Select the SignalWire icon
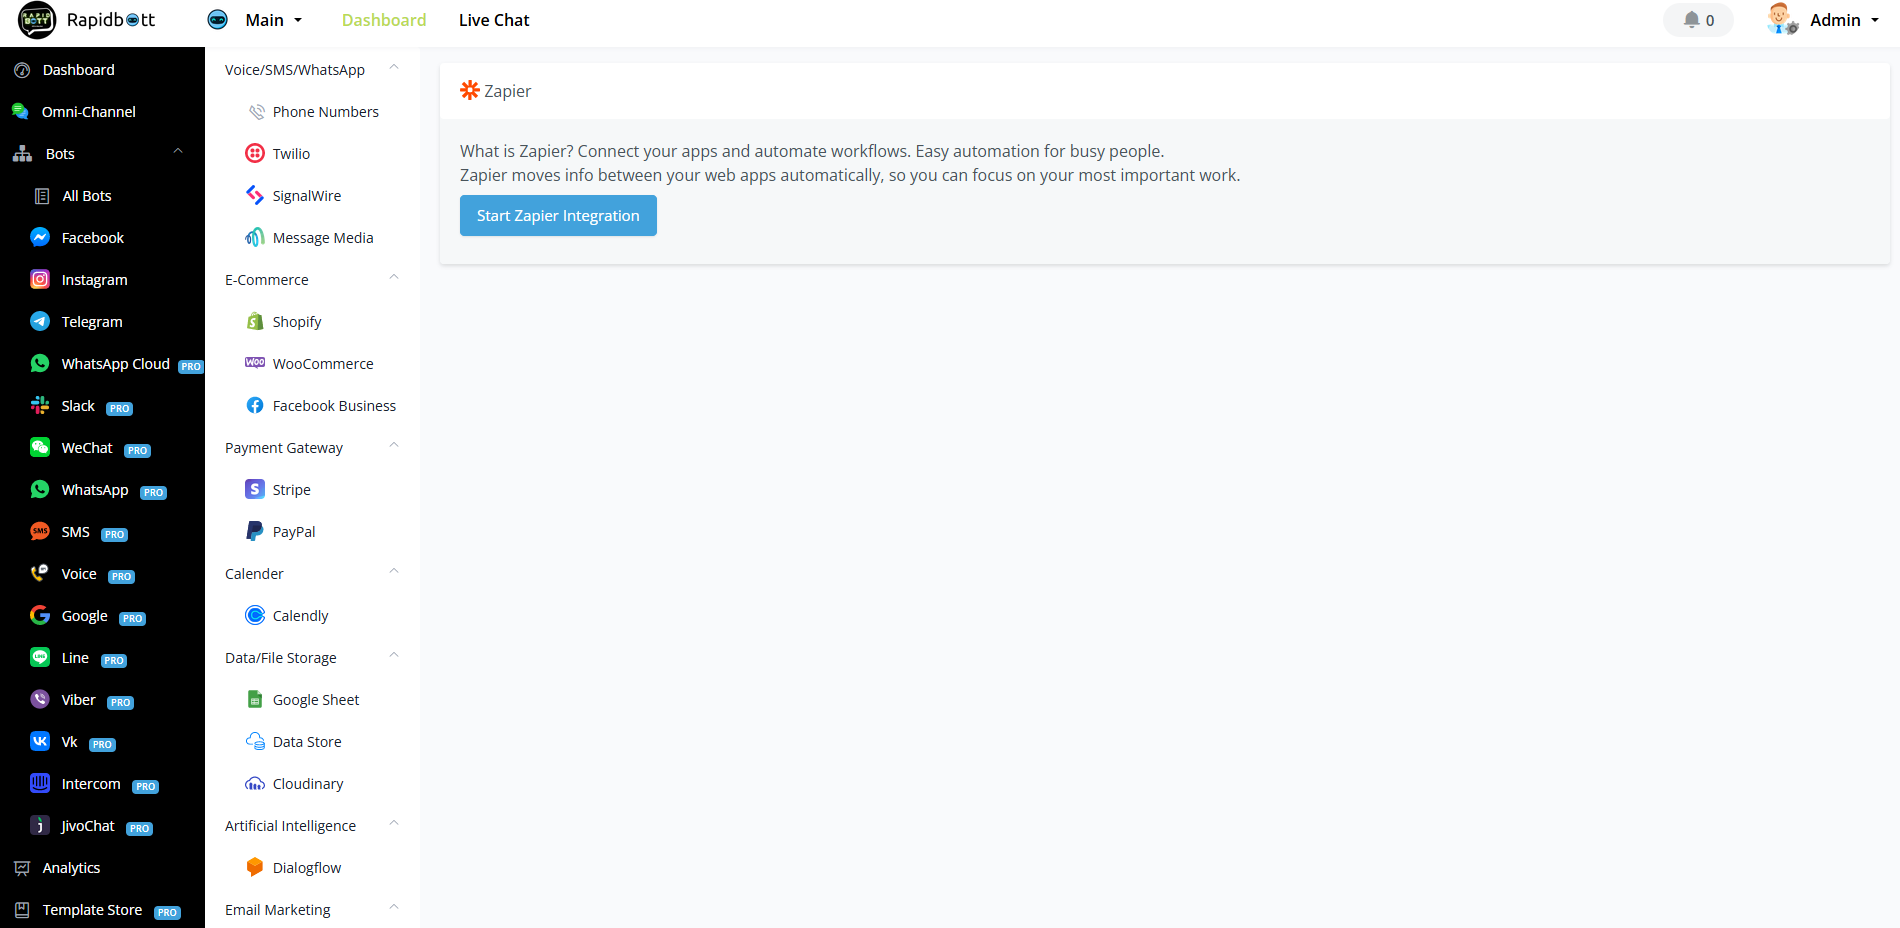This screenshot has height=928, width=1900. point(255,195)
